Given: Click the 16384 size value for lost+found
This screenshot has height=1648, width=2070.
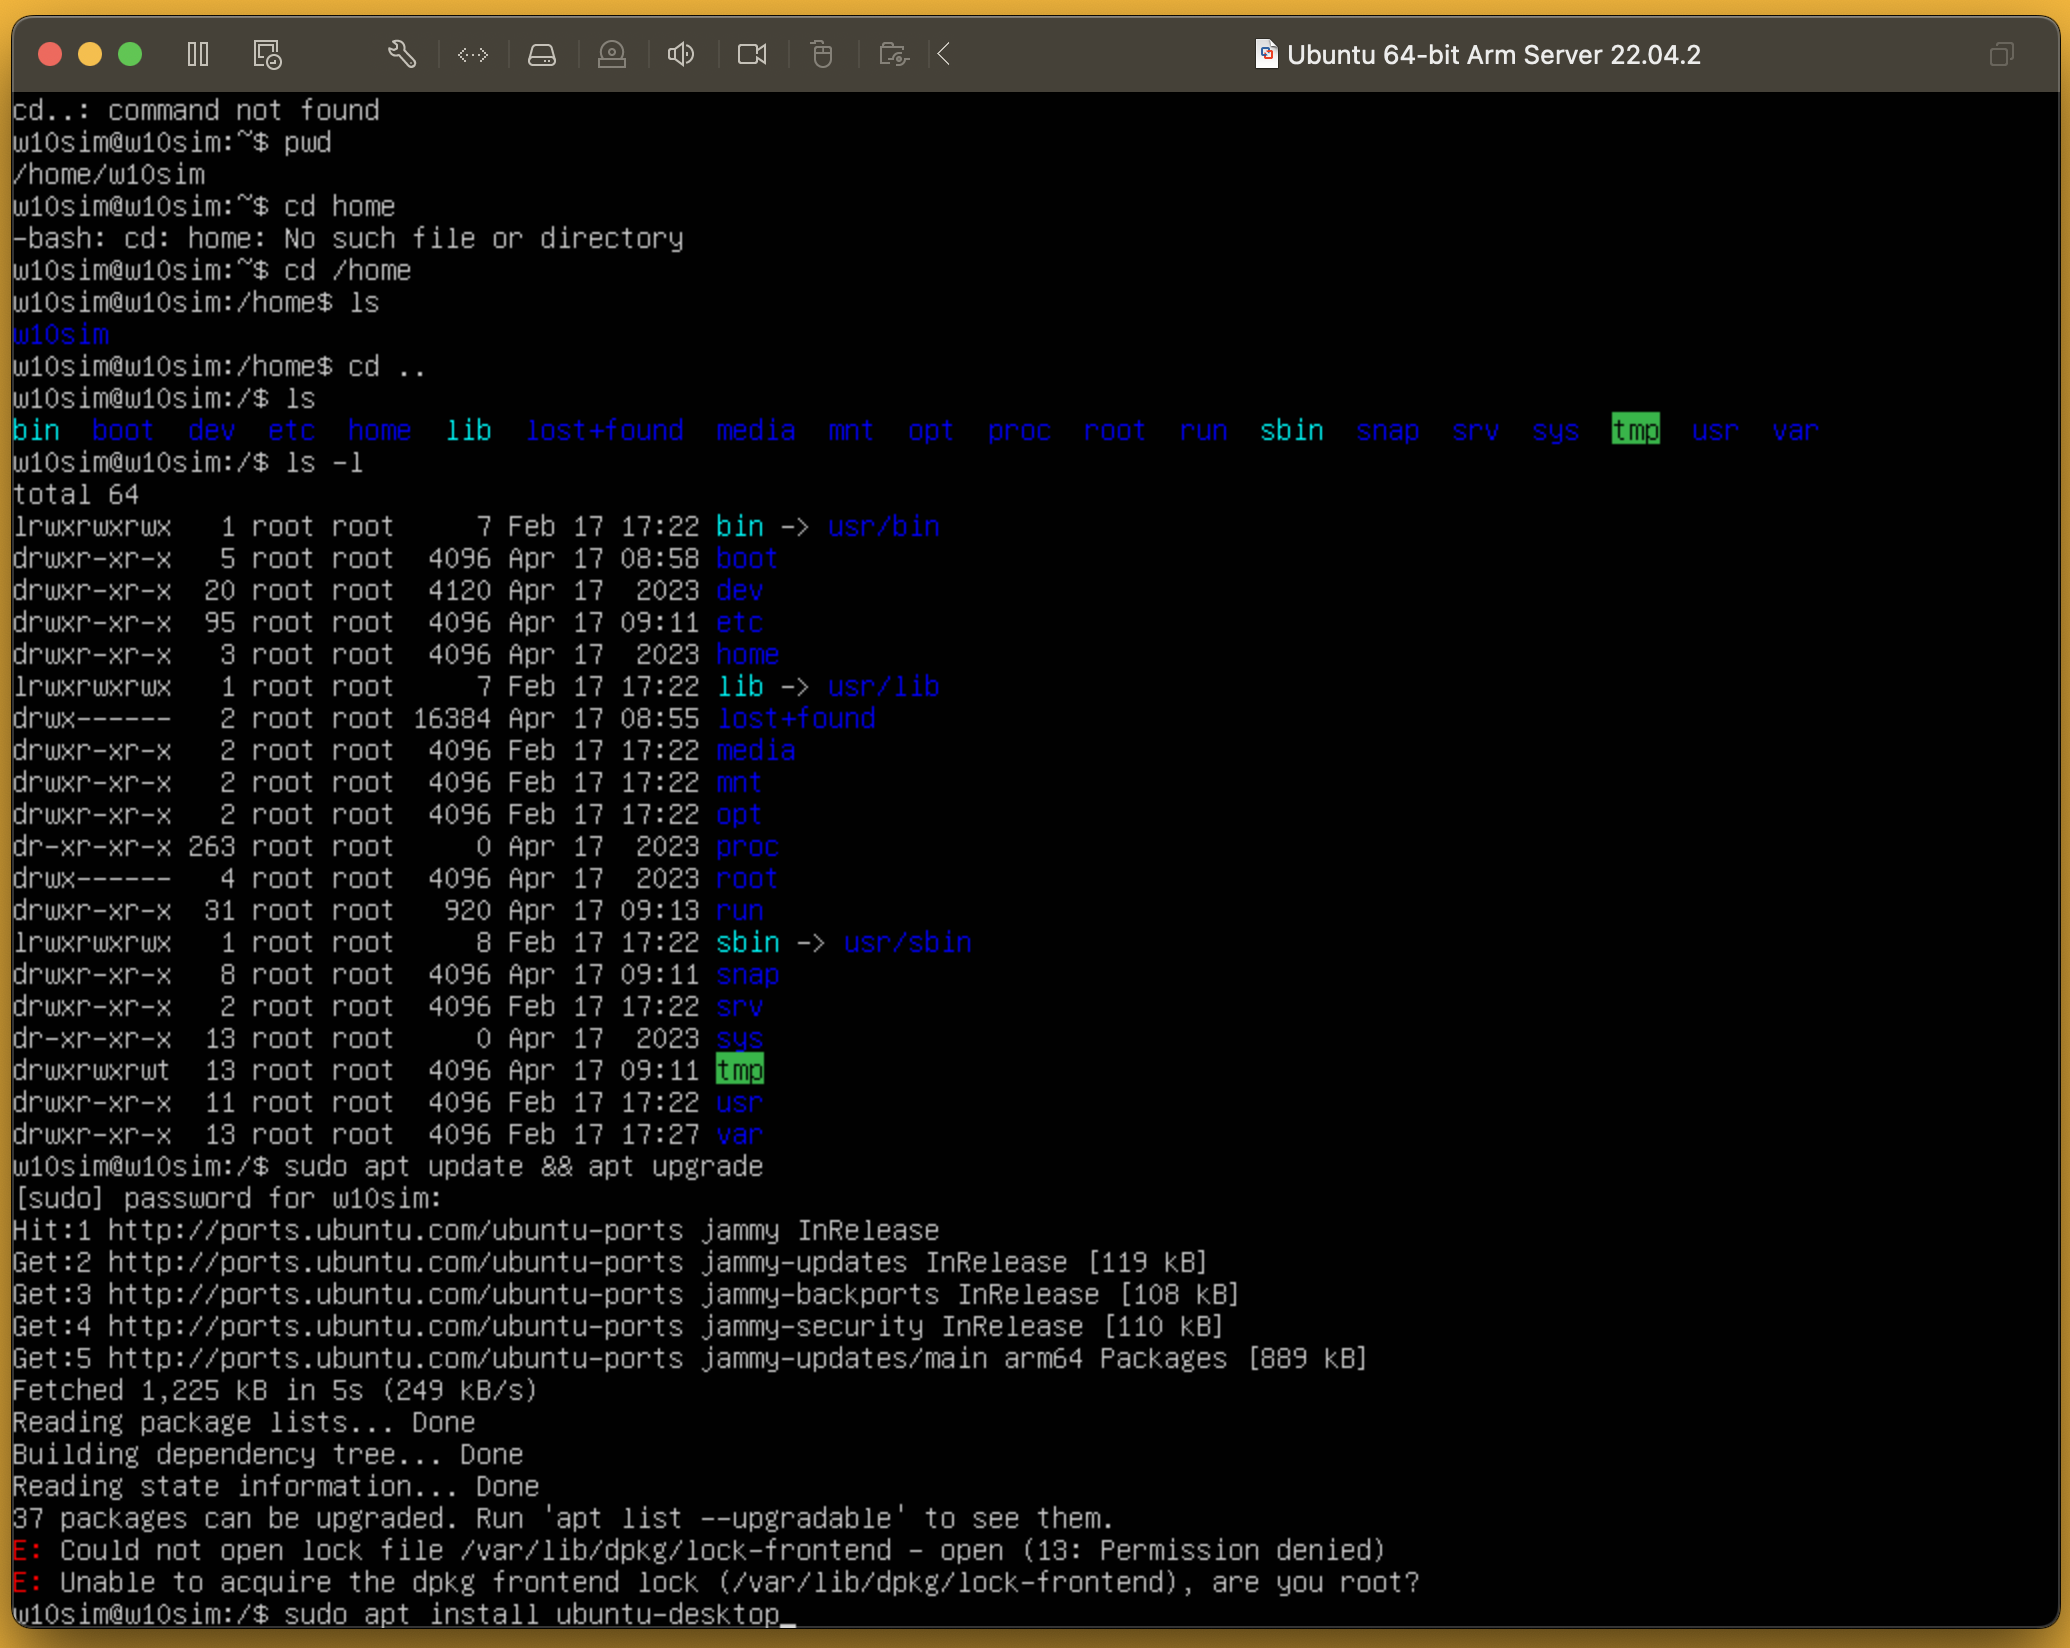Looking at the screenshot, I should (x=452, y=718).
